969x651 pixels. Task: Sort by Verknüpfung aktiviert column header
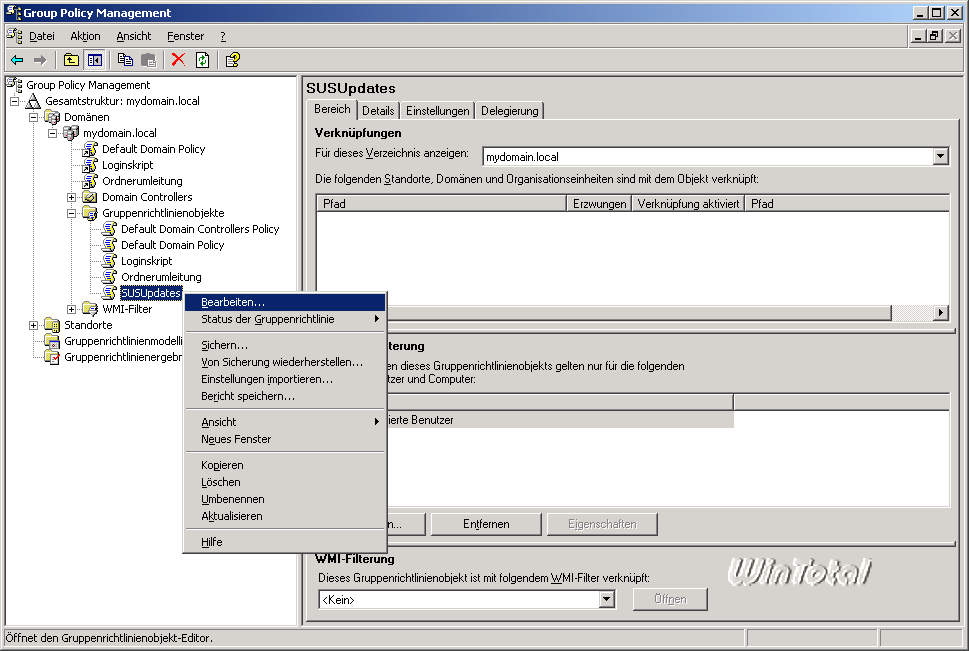688,203
